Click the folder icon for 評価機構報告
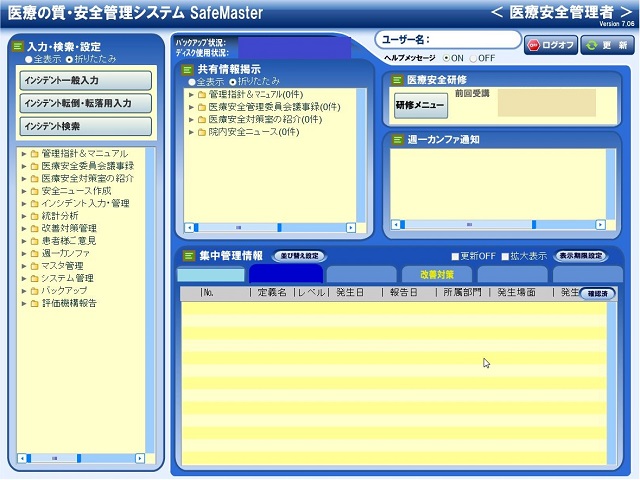 click(35, 304)
